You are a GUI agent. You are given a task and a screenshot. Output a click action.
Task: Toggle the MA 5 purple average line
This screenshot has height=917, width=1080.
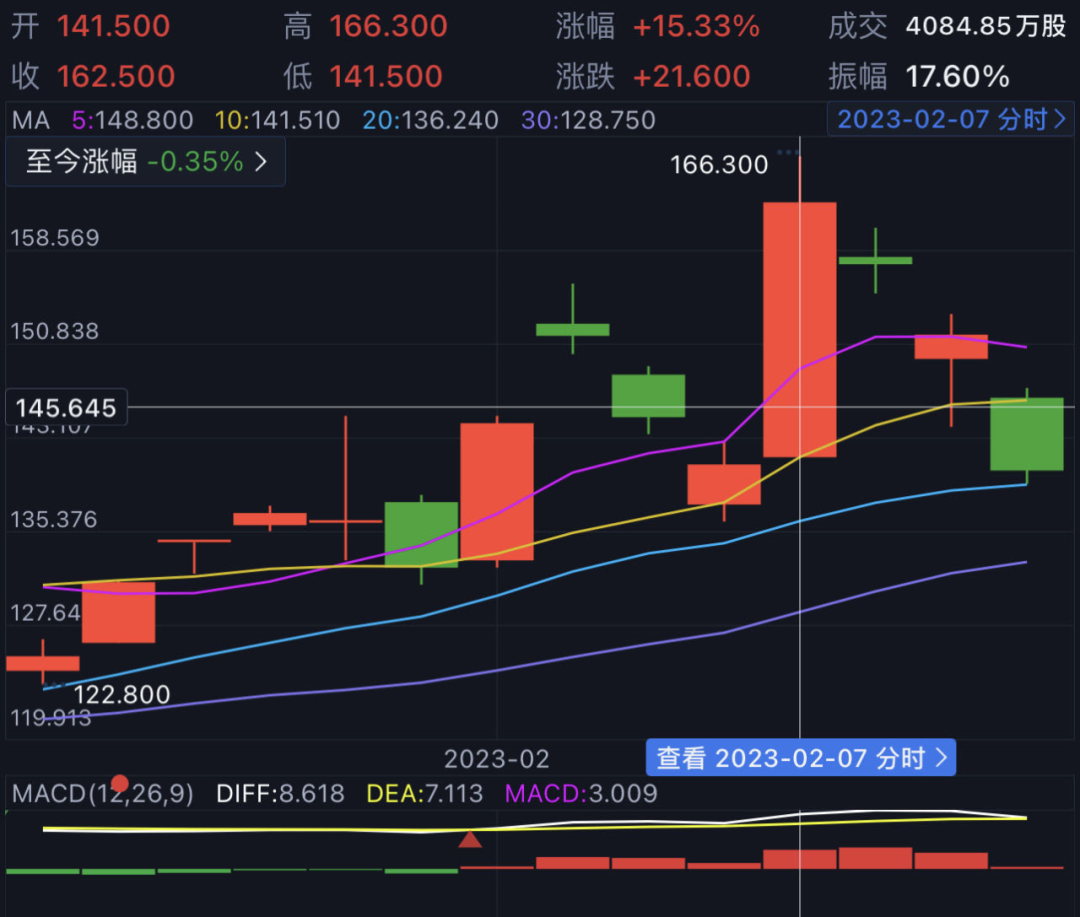pyautogui.click(x=133, y=120)
